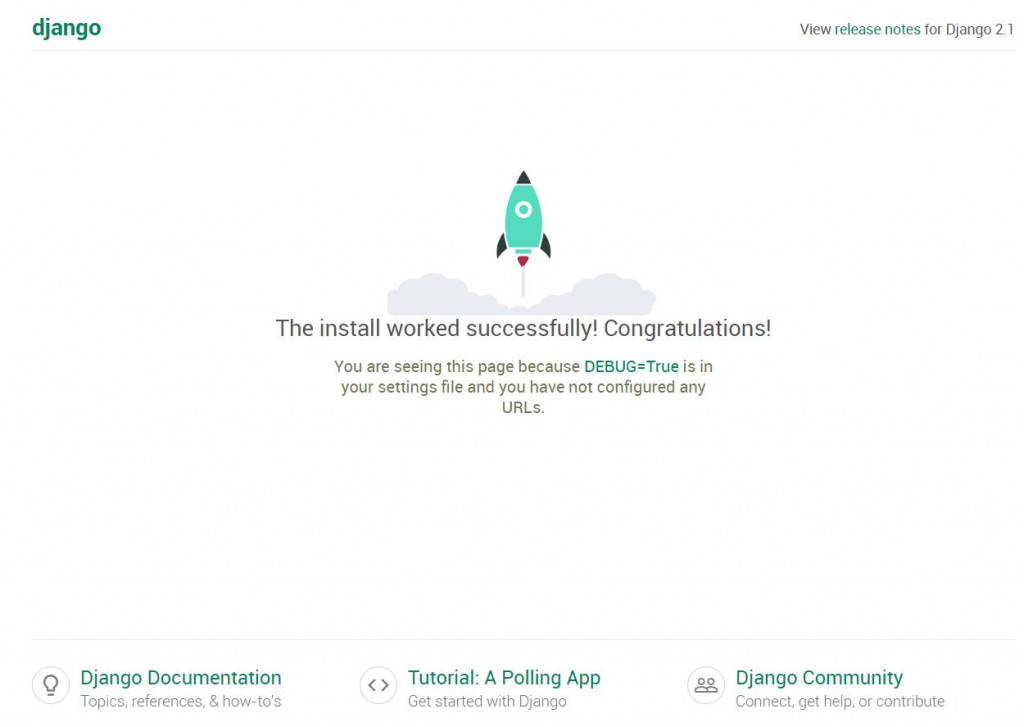This screenshot has height=727, width=1024.
Task: Open the Django Documentation link
Action: click(181, 677)
